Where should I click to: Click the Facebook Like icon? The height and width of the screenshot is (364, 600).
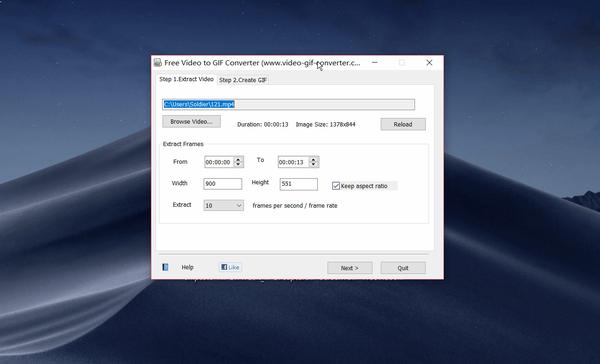point(230,267)
